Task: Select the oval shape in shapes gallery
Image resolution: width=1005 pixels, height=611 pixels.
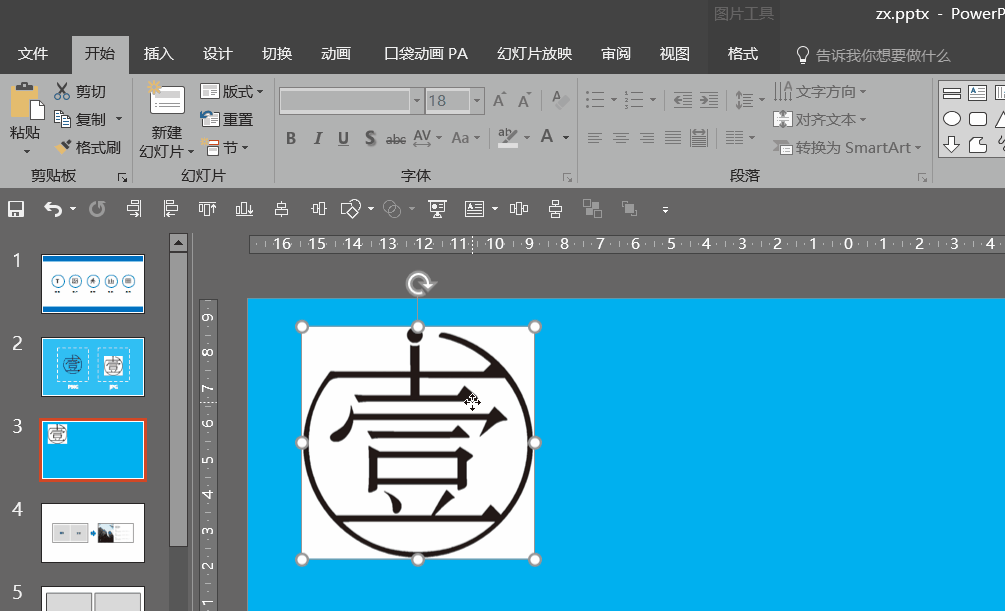Action: click(x=952, y=119)
